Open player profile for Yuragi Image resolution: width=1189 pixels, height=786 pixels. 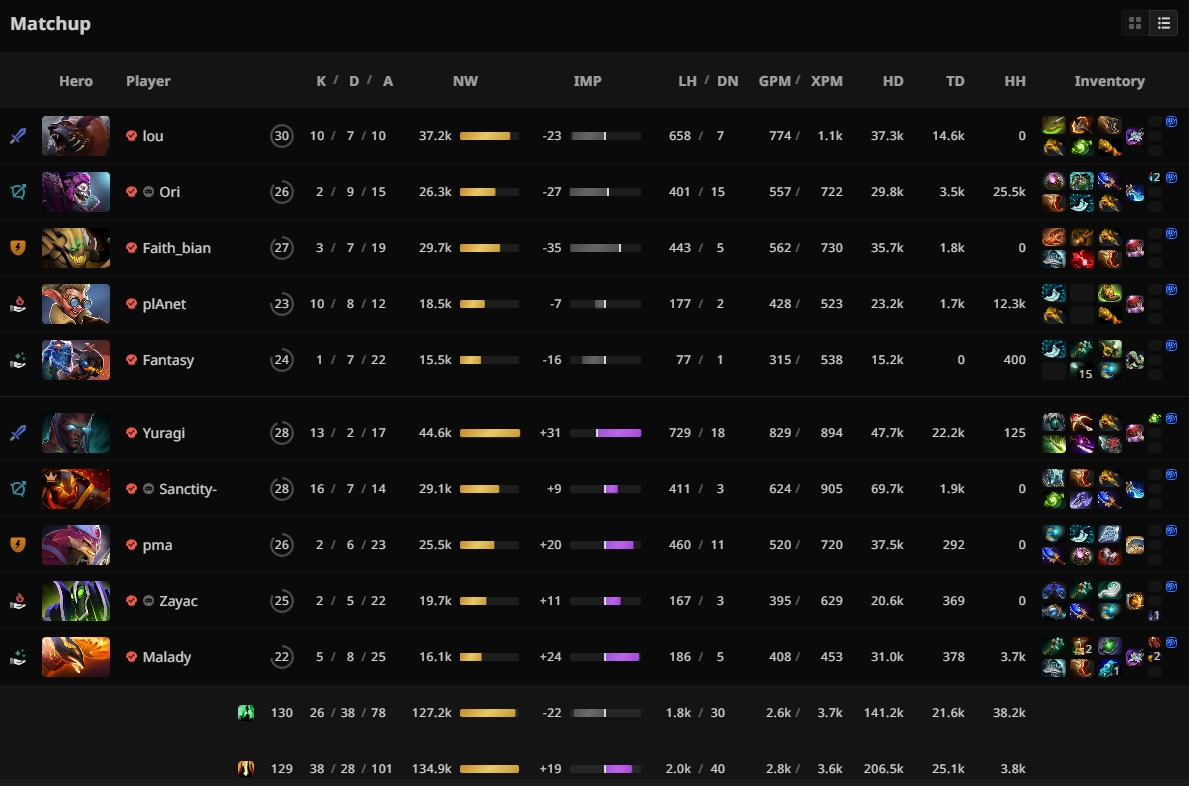[164, 433]
